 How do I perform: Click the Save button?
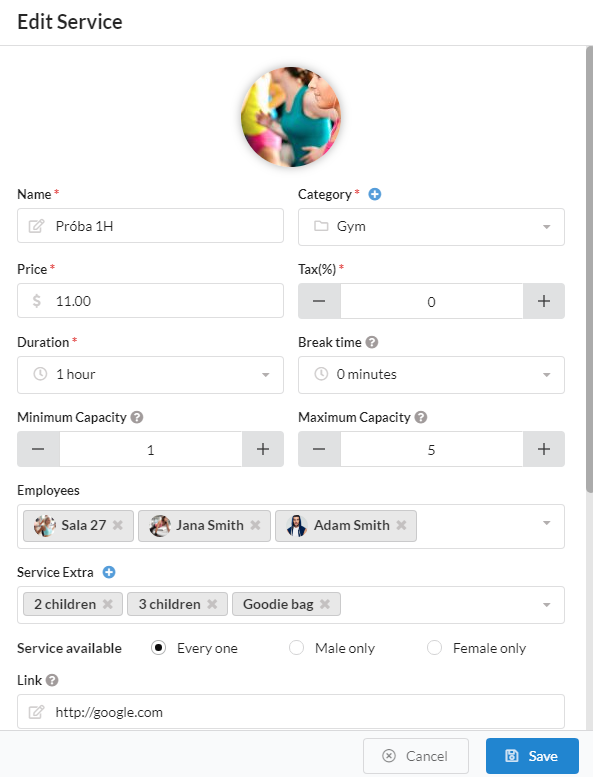tap(532, 756)
